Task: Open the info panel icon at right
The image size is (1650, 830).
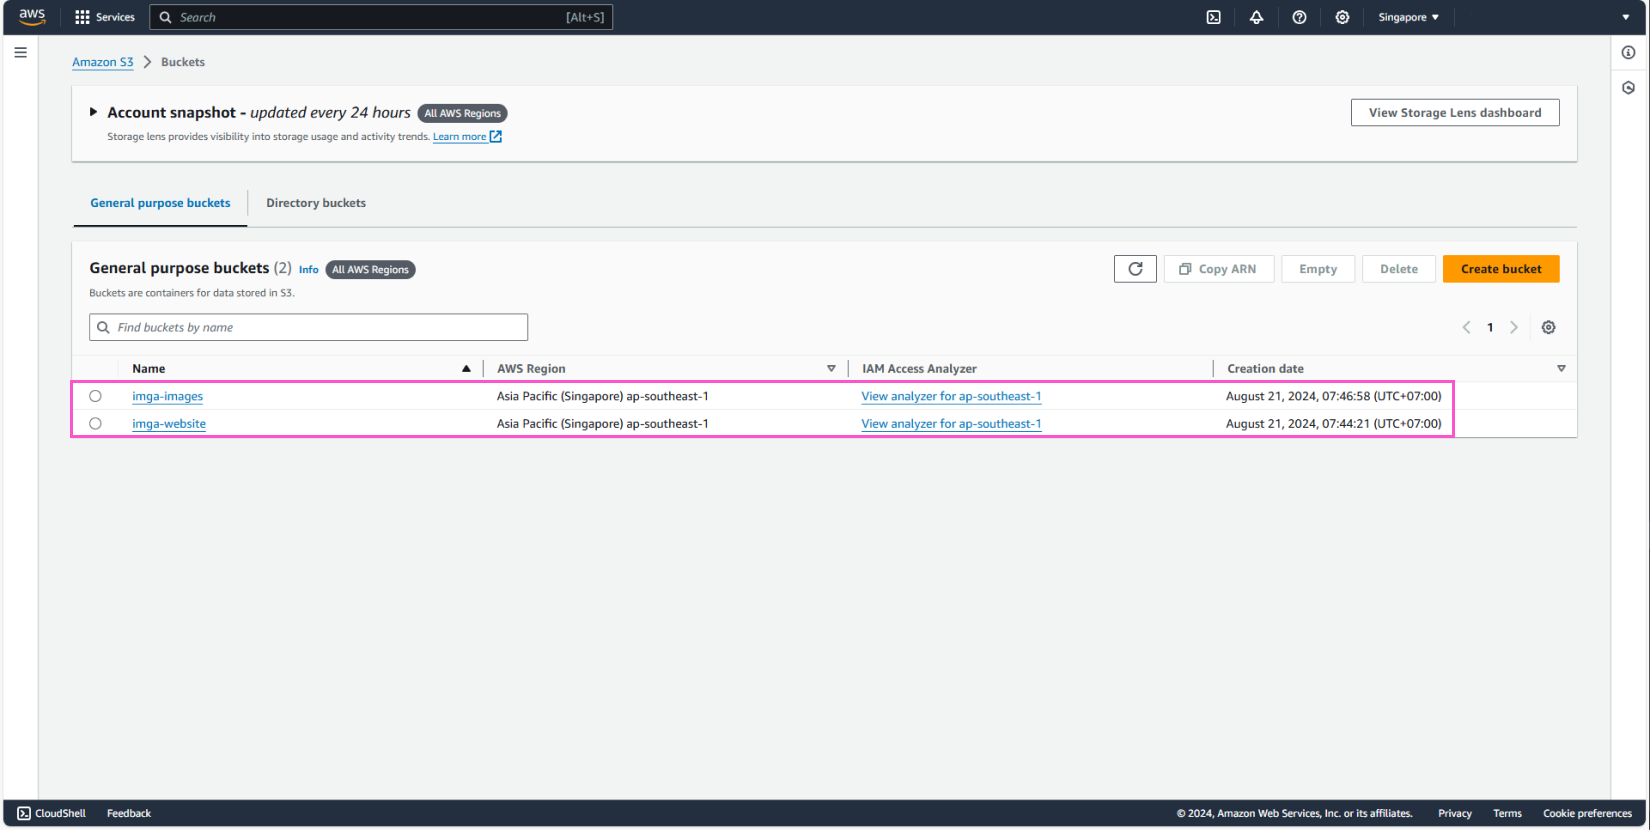Action: [x=1628, y=52]
